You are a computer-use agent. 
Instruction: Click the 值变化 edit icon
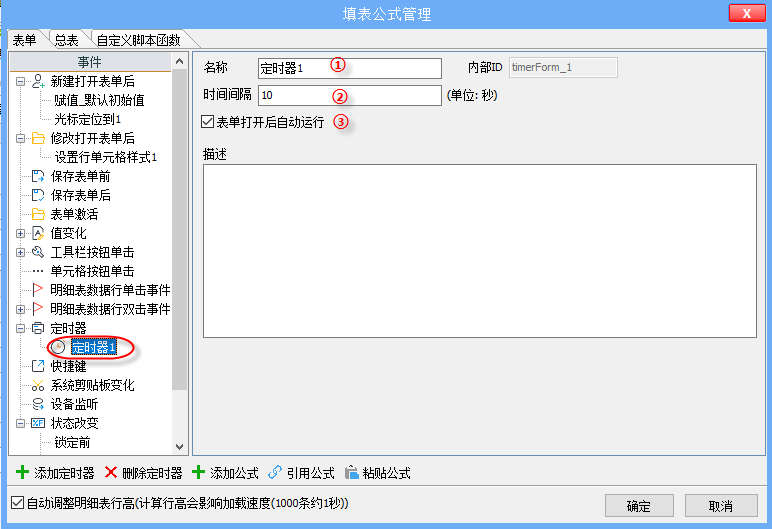38,233
